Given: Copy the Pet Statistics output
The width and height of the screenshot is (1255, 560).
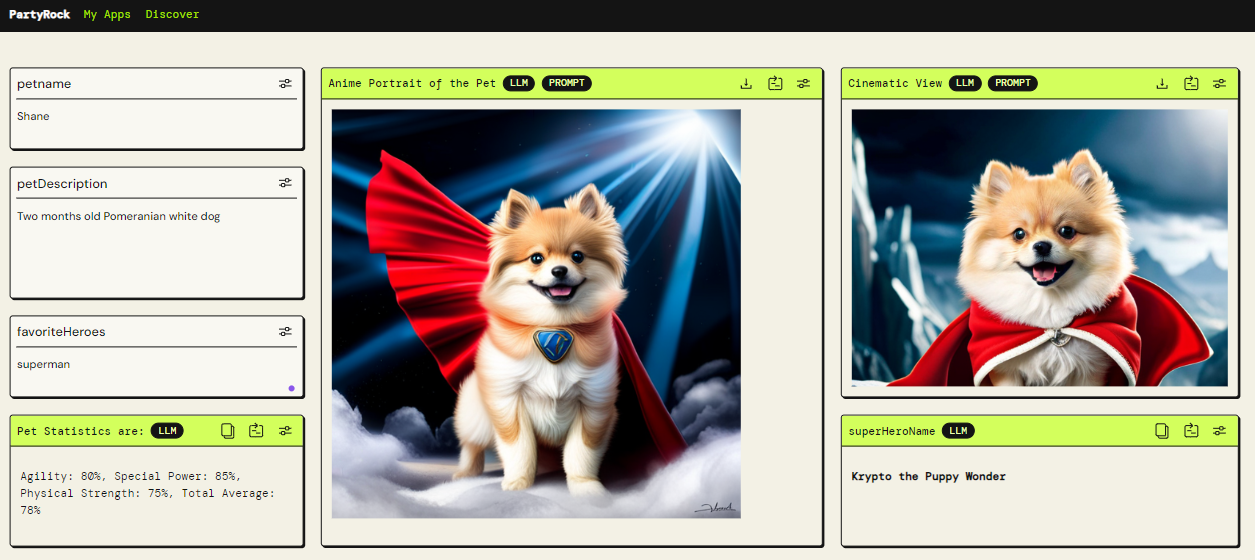Looking at the screenshot, I should (x=228, y=431).
